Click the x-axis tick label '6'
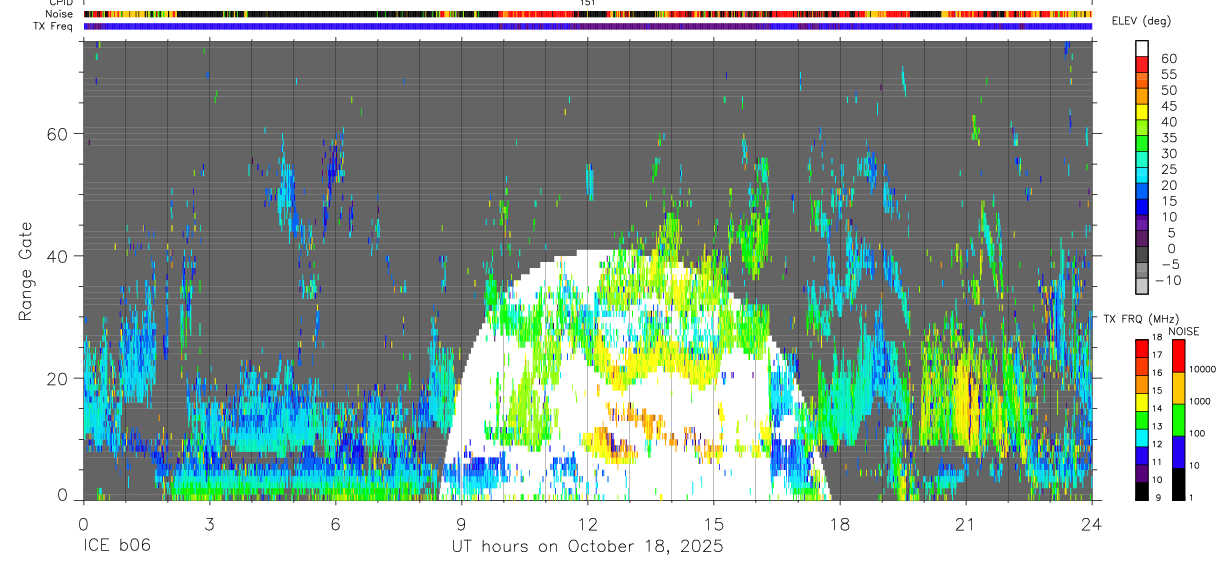The height and width of the screenshot is (567, 1228). point(335,524)
